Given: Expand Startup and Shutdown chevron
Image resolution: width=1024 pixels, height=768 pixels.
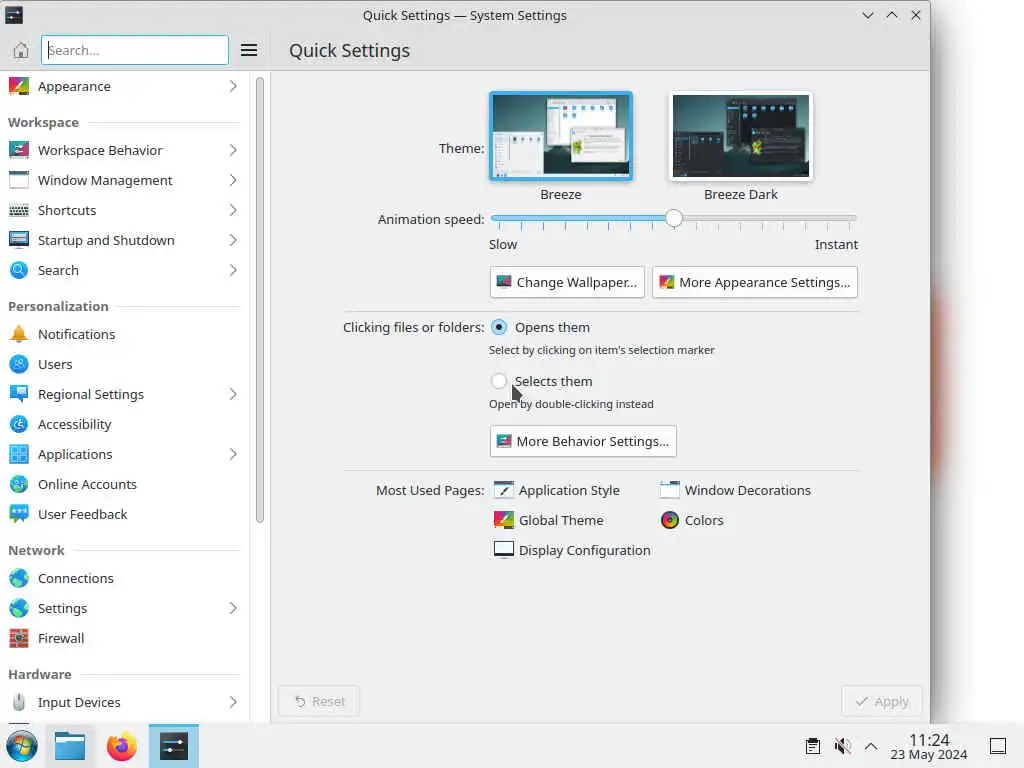Looking at the screenshot, I should click(x=233, y=240).
